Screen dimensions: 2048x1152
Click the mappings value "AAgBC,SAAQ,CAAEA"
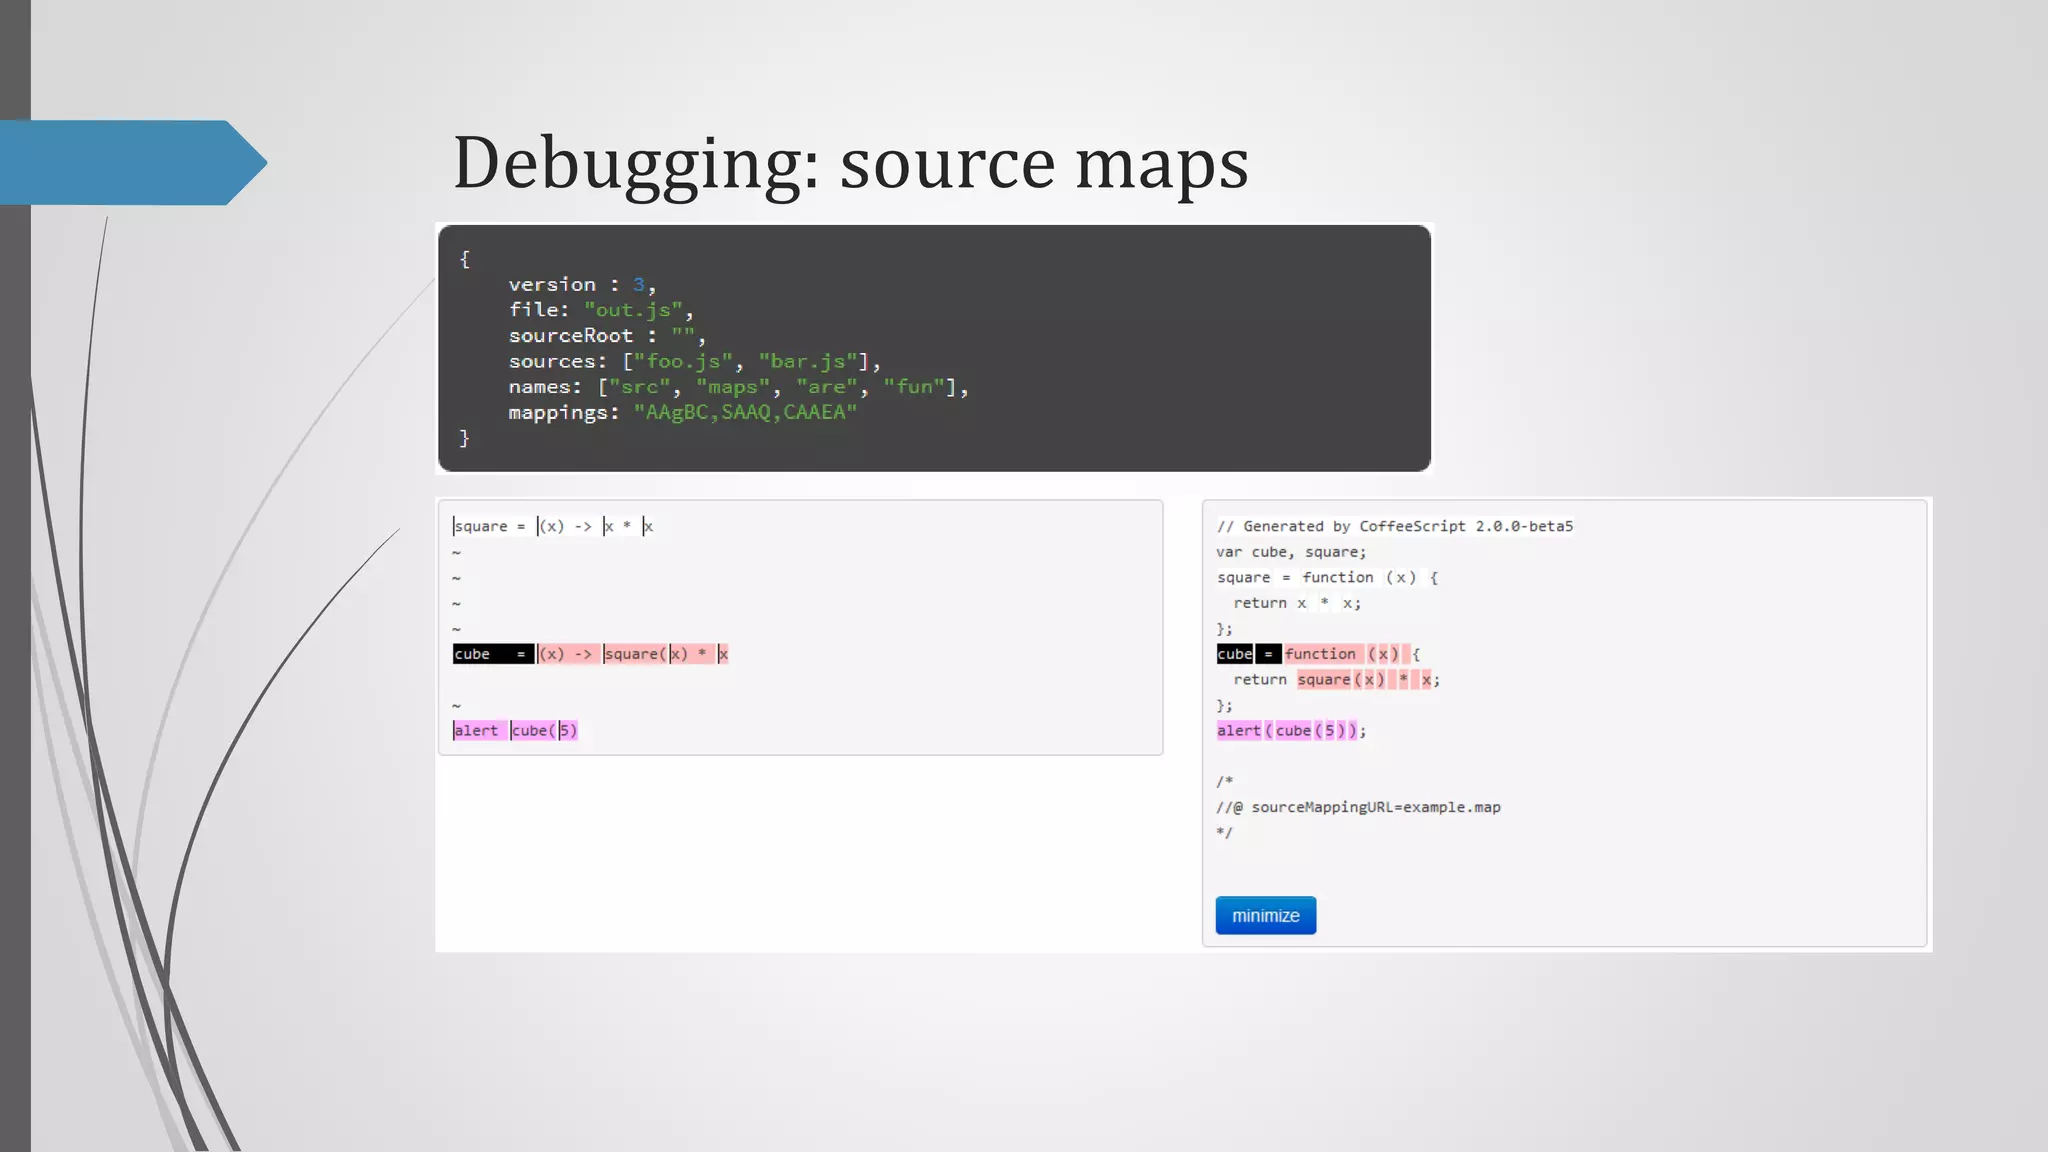tap(745, 413)
